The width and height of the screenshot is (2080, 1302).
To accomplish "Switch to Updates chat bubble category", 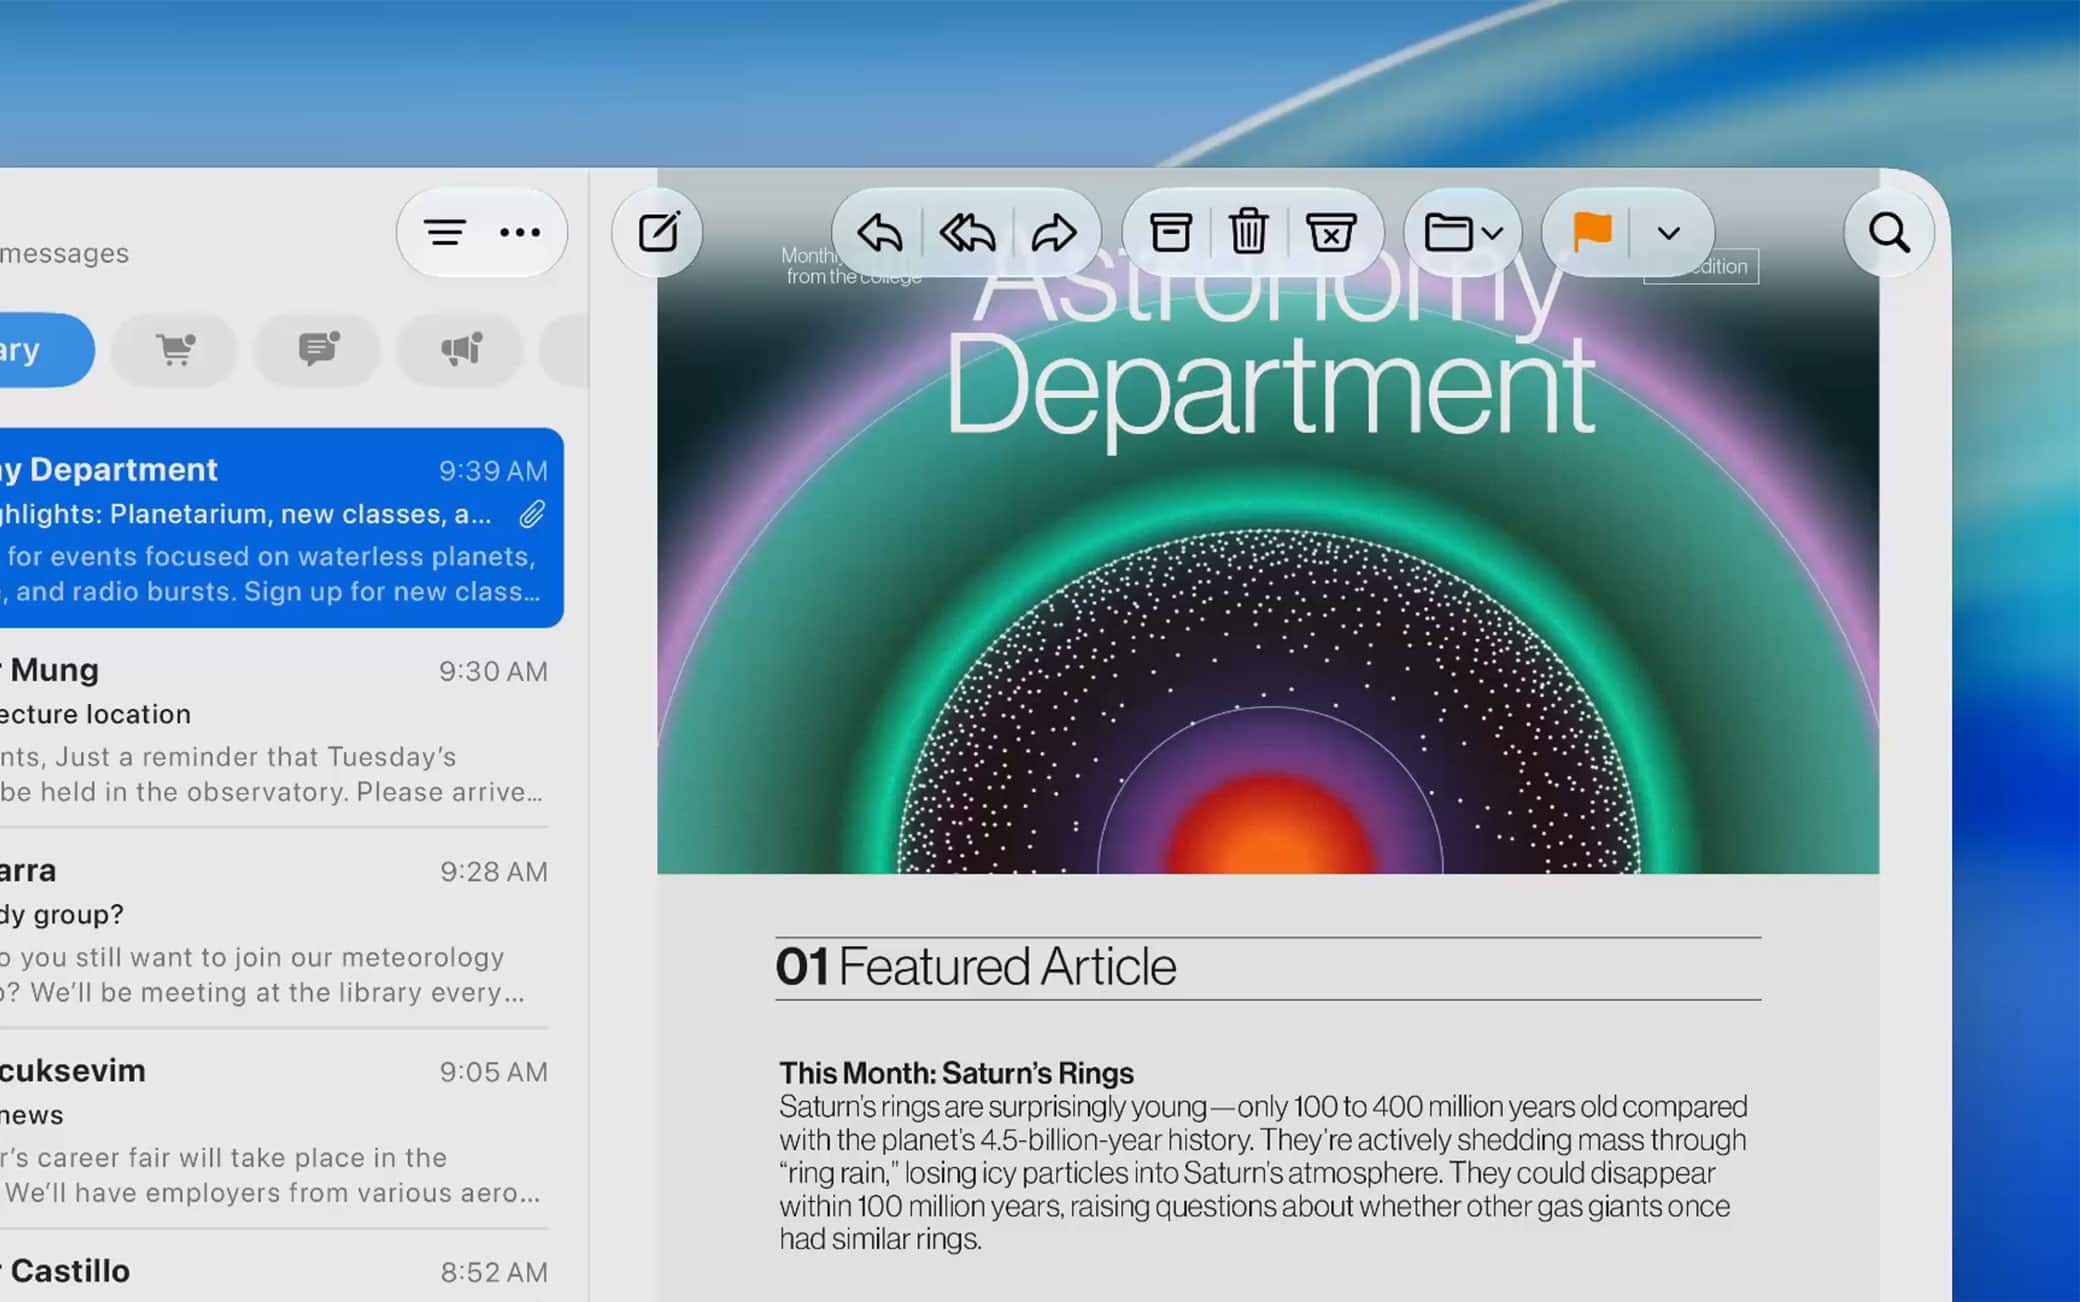I will click(x=318, y=350).
